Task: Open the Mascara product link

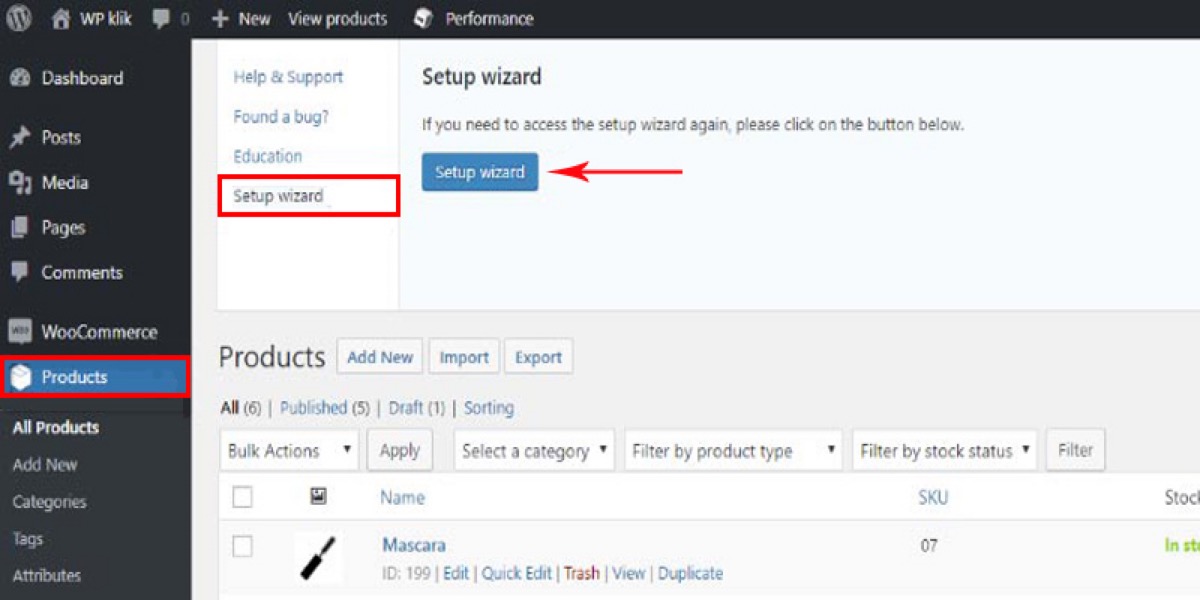Action: [x=414, y=545]
